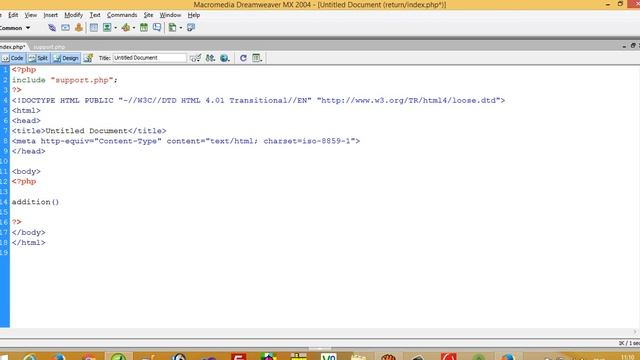Open the Edit menu
The height and width of the screenshot is (360, 640).
tap(13, 15)
